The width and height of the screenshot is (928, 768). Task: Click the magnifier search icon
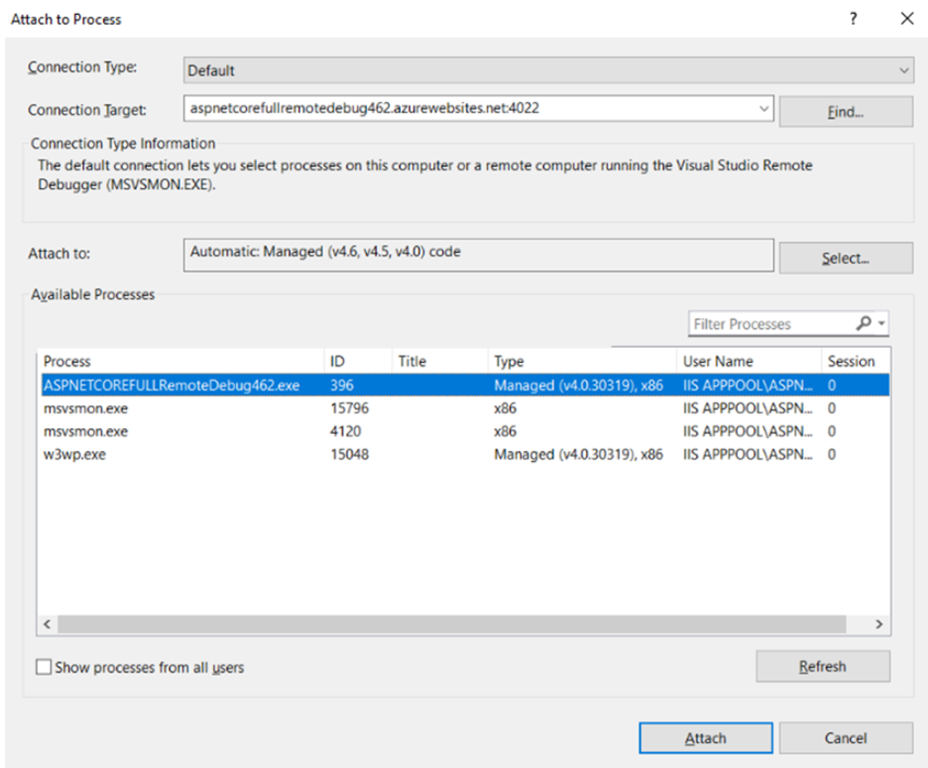click(863, 323)
